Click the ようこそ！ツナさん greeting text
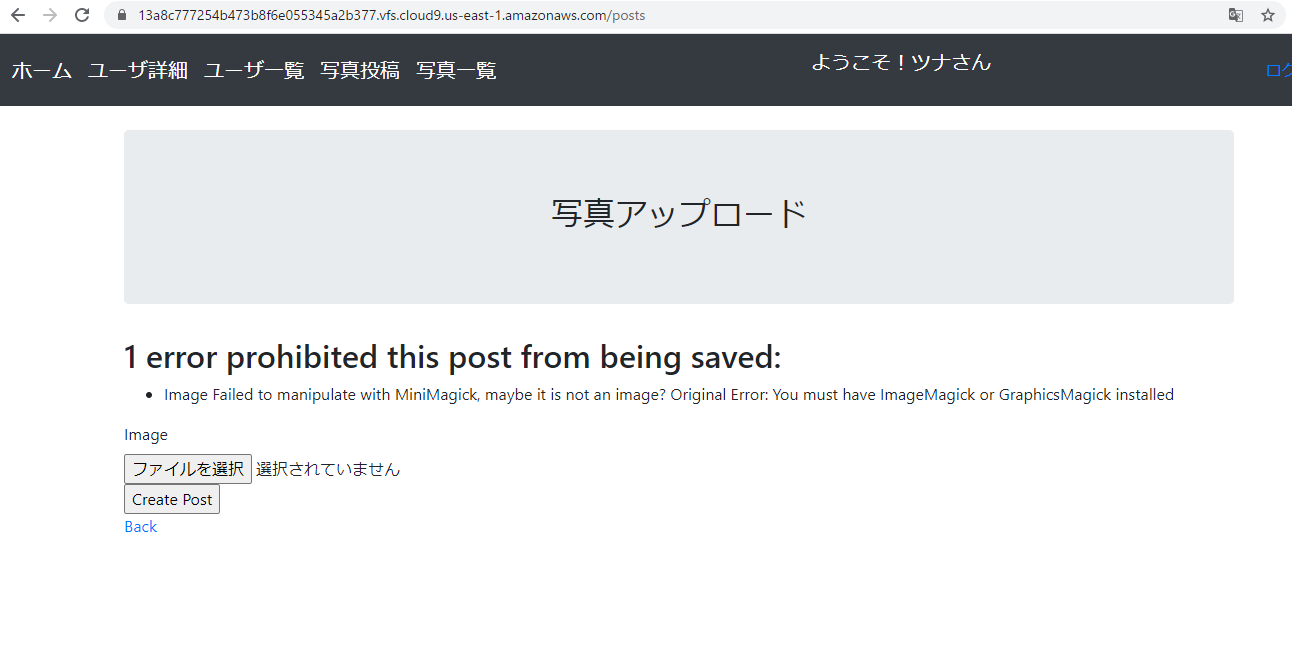The image size is (1292, 648). point(899,61)
